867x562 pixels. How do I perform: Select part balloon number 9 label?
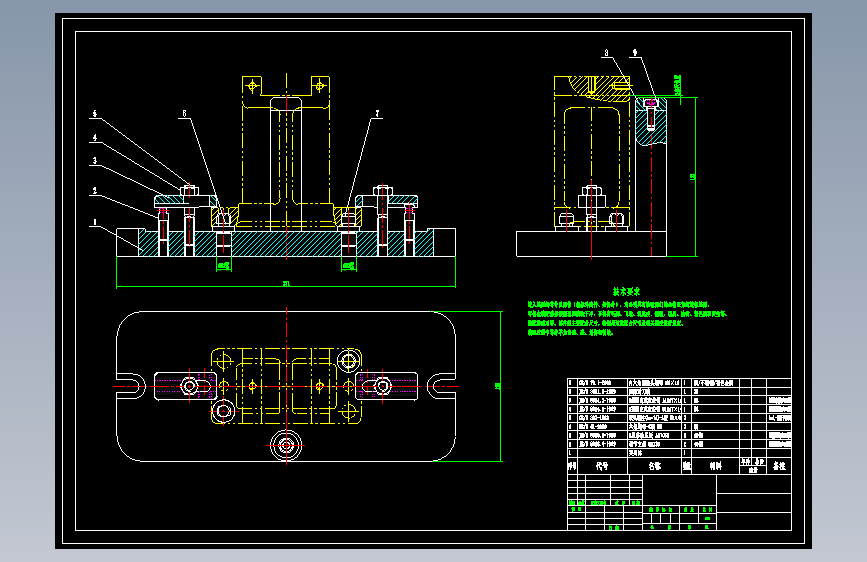click(x=635, y=53)
